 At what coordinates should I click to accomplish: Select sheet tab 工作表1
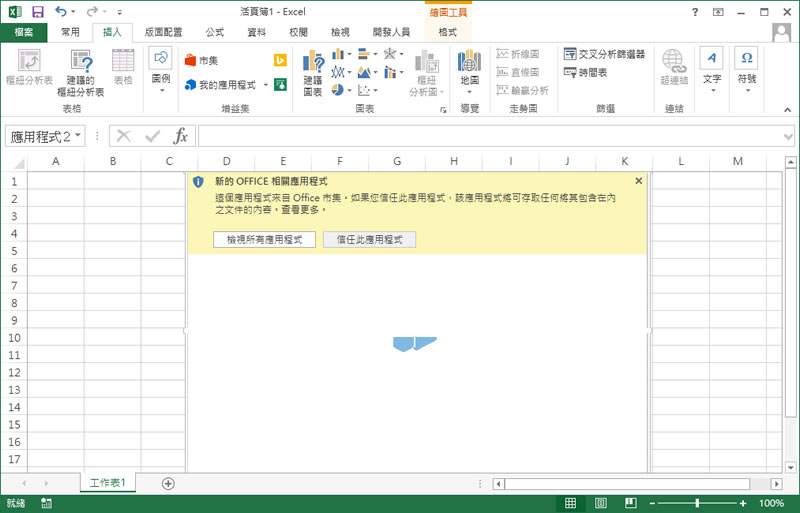108,482
